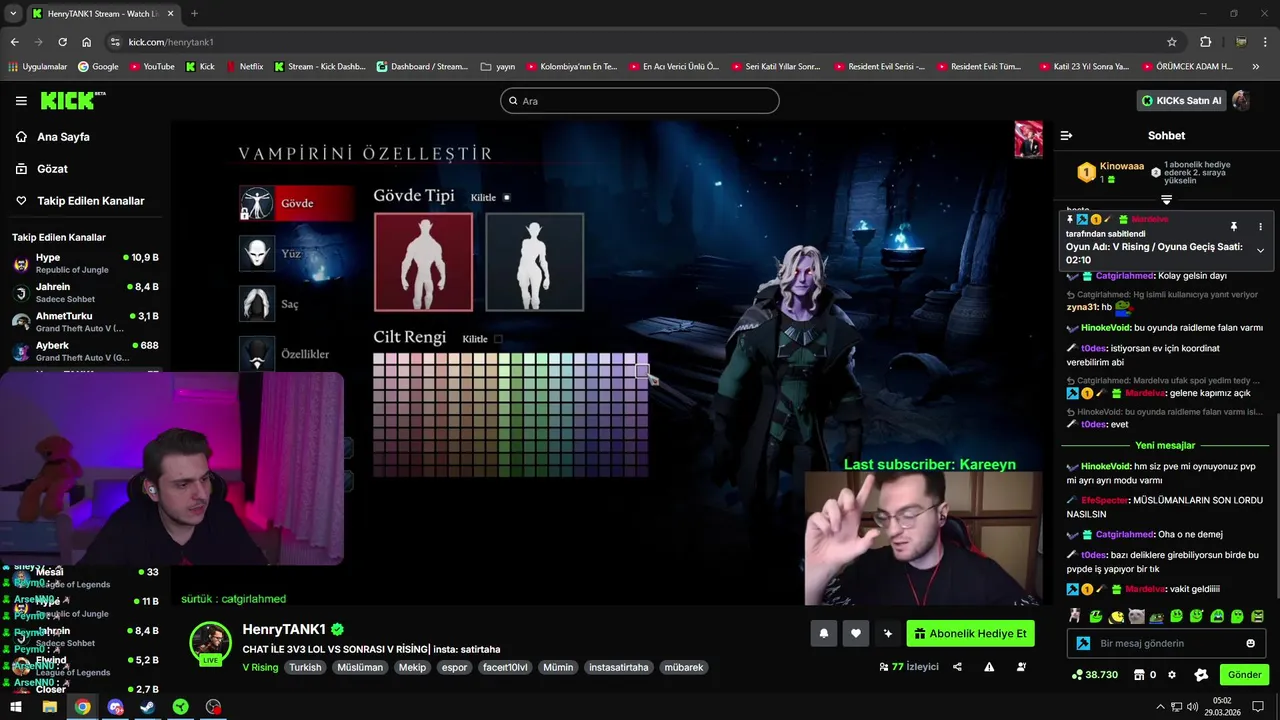Screen dimensions: 1280x720
Task: Open chat settings gear icon
Action: click(x=1172, y=675)
